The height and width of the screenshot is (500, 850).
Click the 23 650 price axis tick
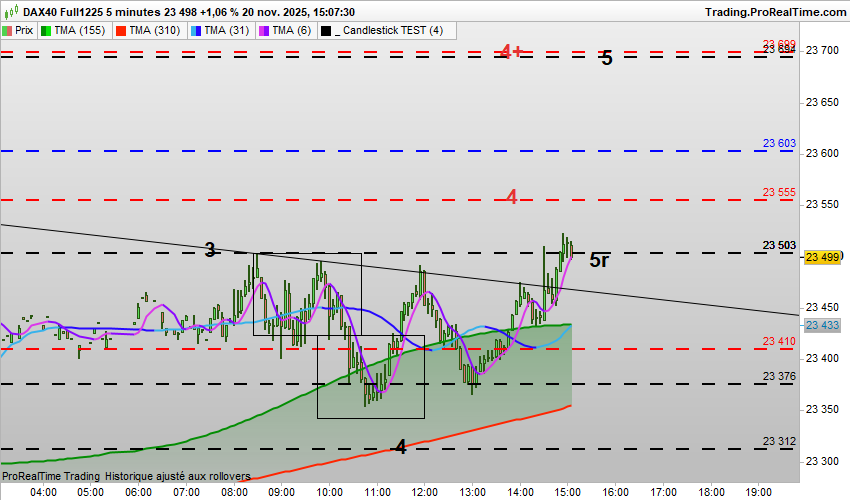click(x=822, y=102)
